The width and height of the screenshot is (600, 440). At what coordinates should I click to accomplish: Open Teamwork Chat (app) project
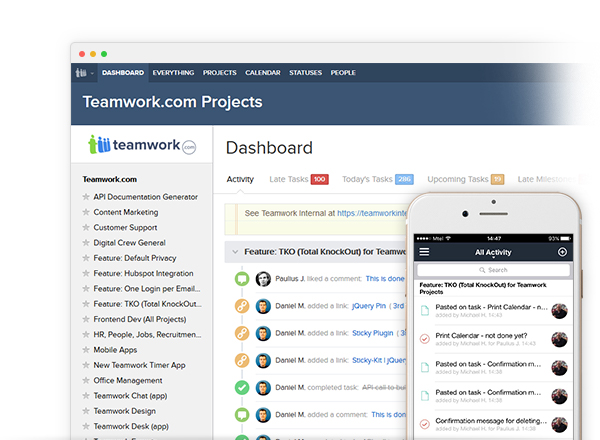tap(130, 396)
